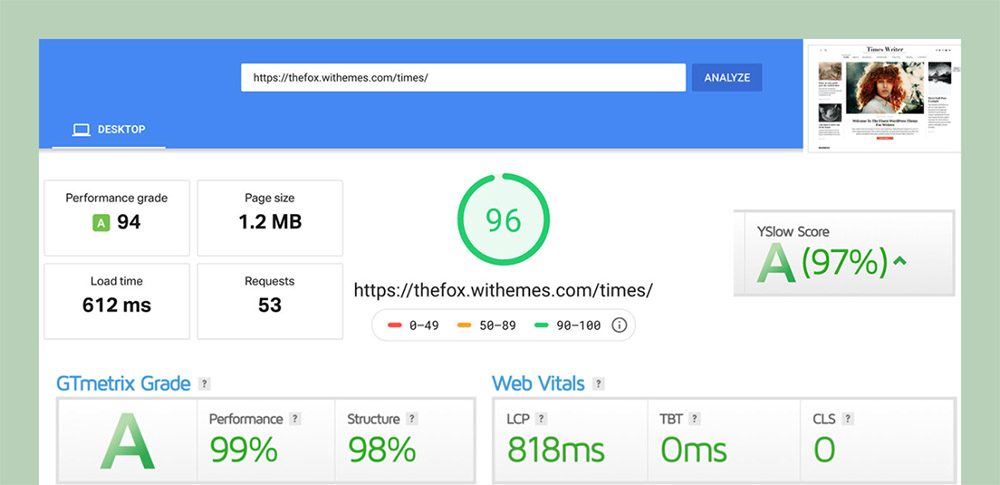Click the desktop monitor icon
This screenshot has height=485, width=1000.
(81, 130)
